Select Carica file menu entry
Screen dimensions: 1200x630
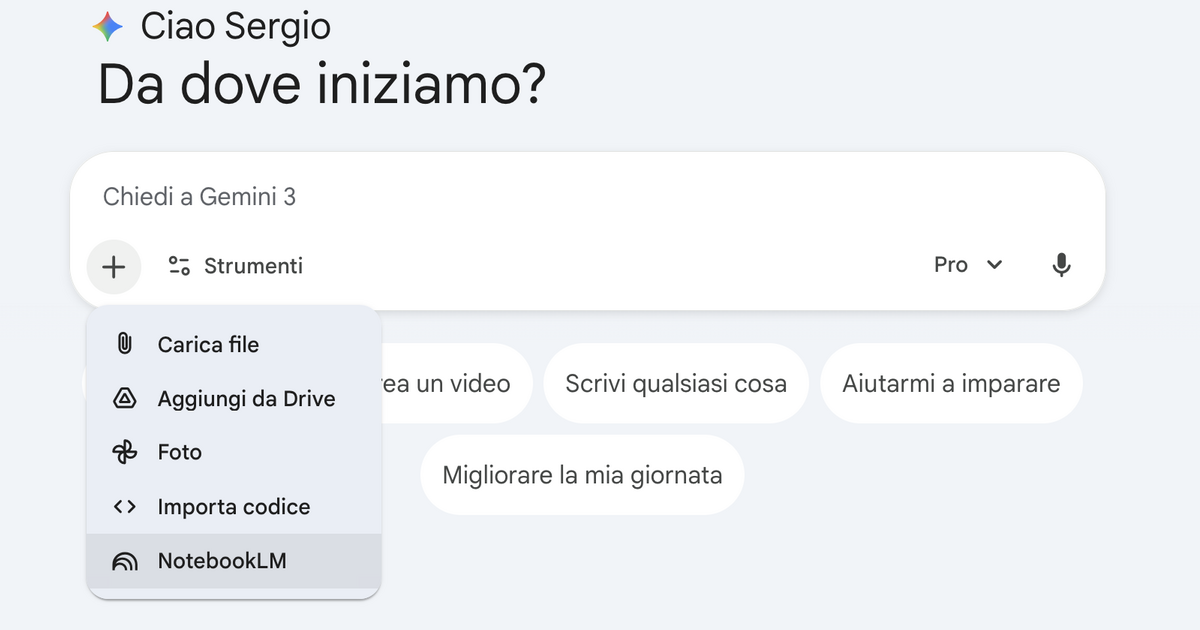[x=208, y=345]
